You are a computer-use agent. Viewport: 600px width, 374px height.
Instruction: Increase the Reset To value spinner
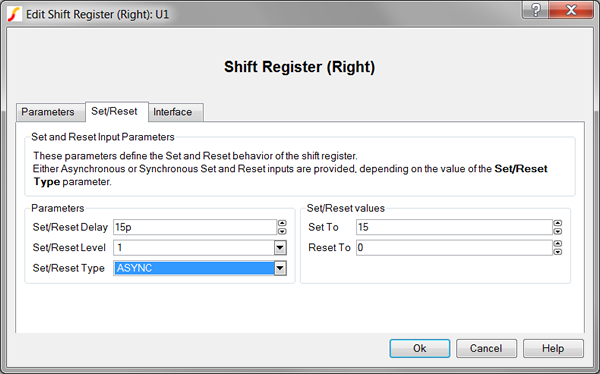[x=558, y=244]
